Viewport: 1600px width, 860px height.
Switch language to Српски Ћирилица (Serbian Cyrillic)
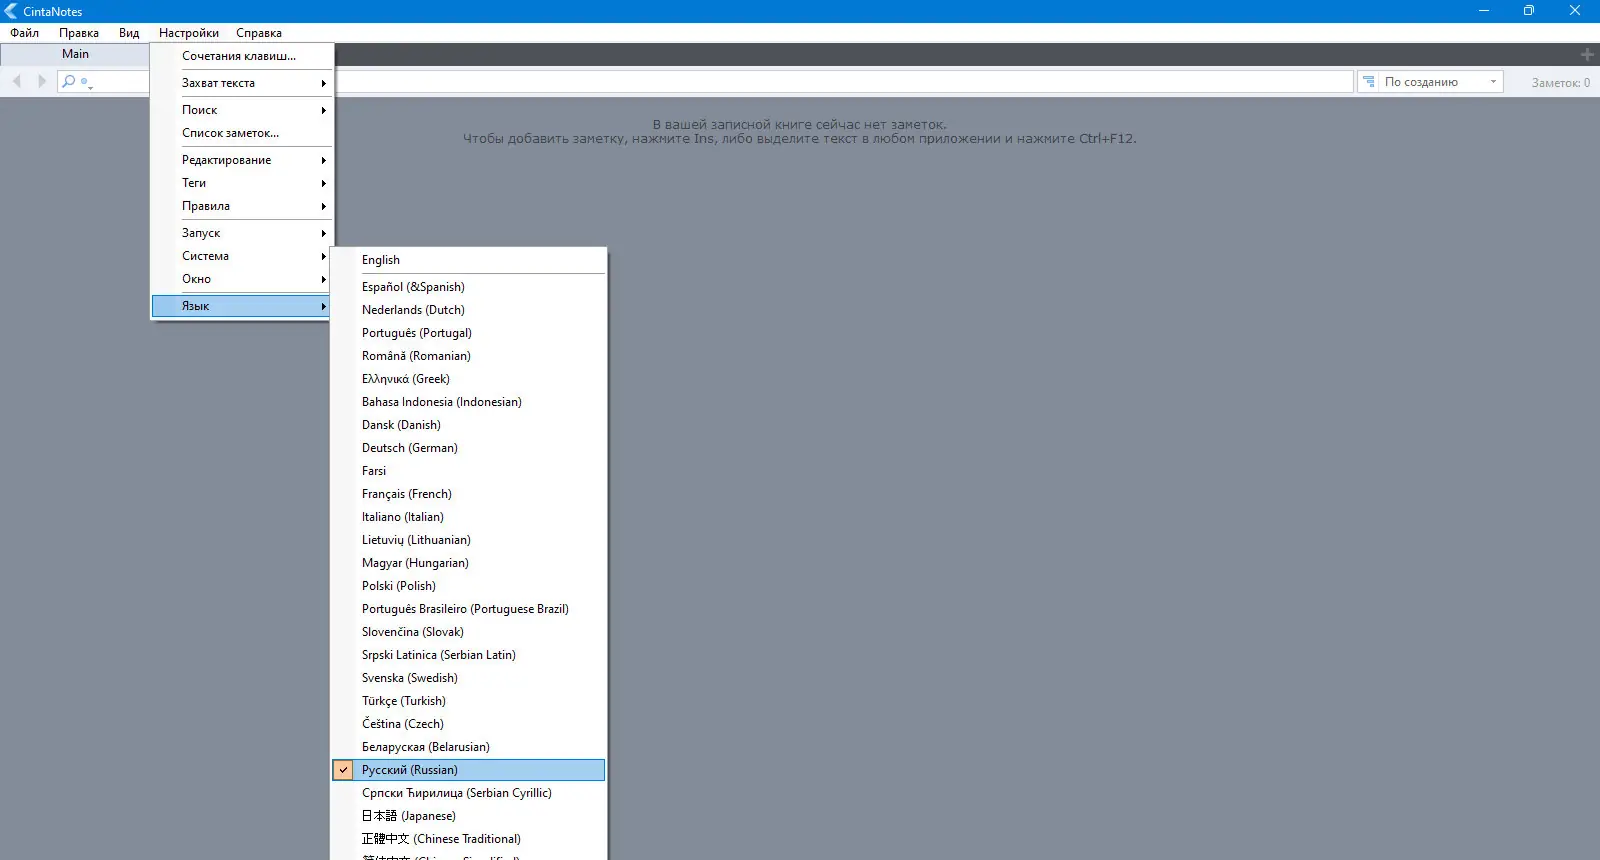(x=468, y=793)
